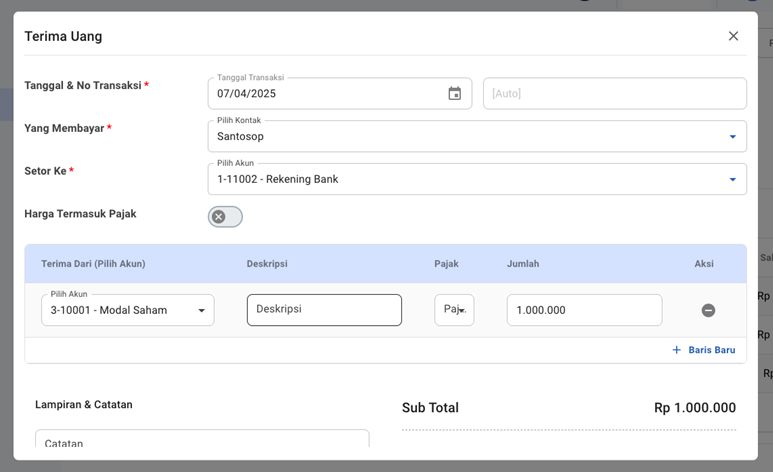The image size is (773, 472).
Task: Close the Terima Uang dialog
Action: pos(733,36)
